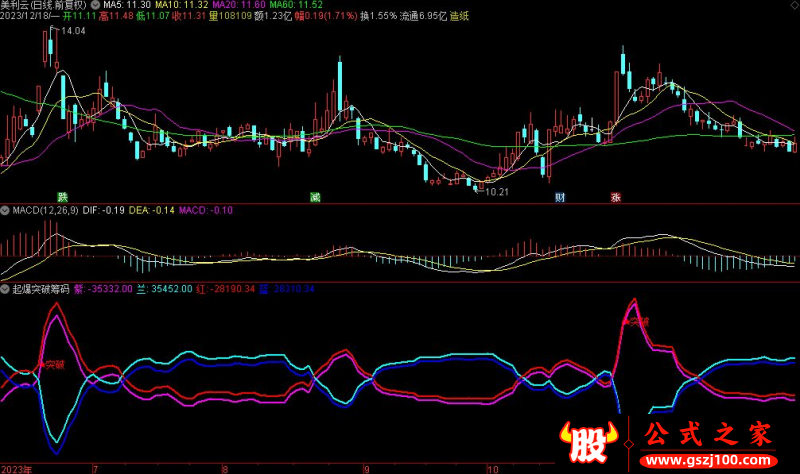
Task: Click the red 涨 event marker
Action: click(615, 197)
